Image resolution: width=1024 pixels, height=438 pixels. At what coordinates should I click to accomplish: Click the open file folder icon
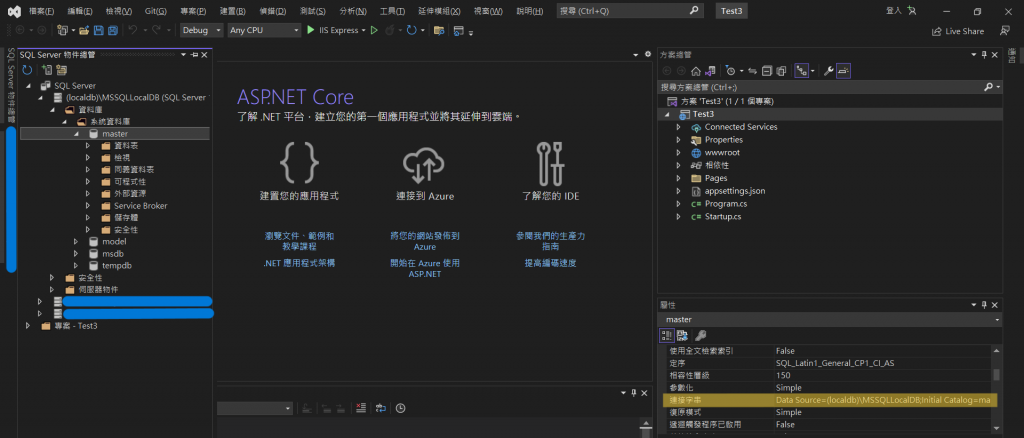84,30
